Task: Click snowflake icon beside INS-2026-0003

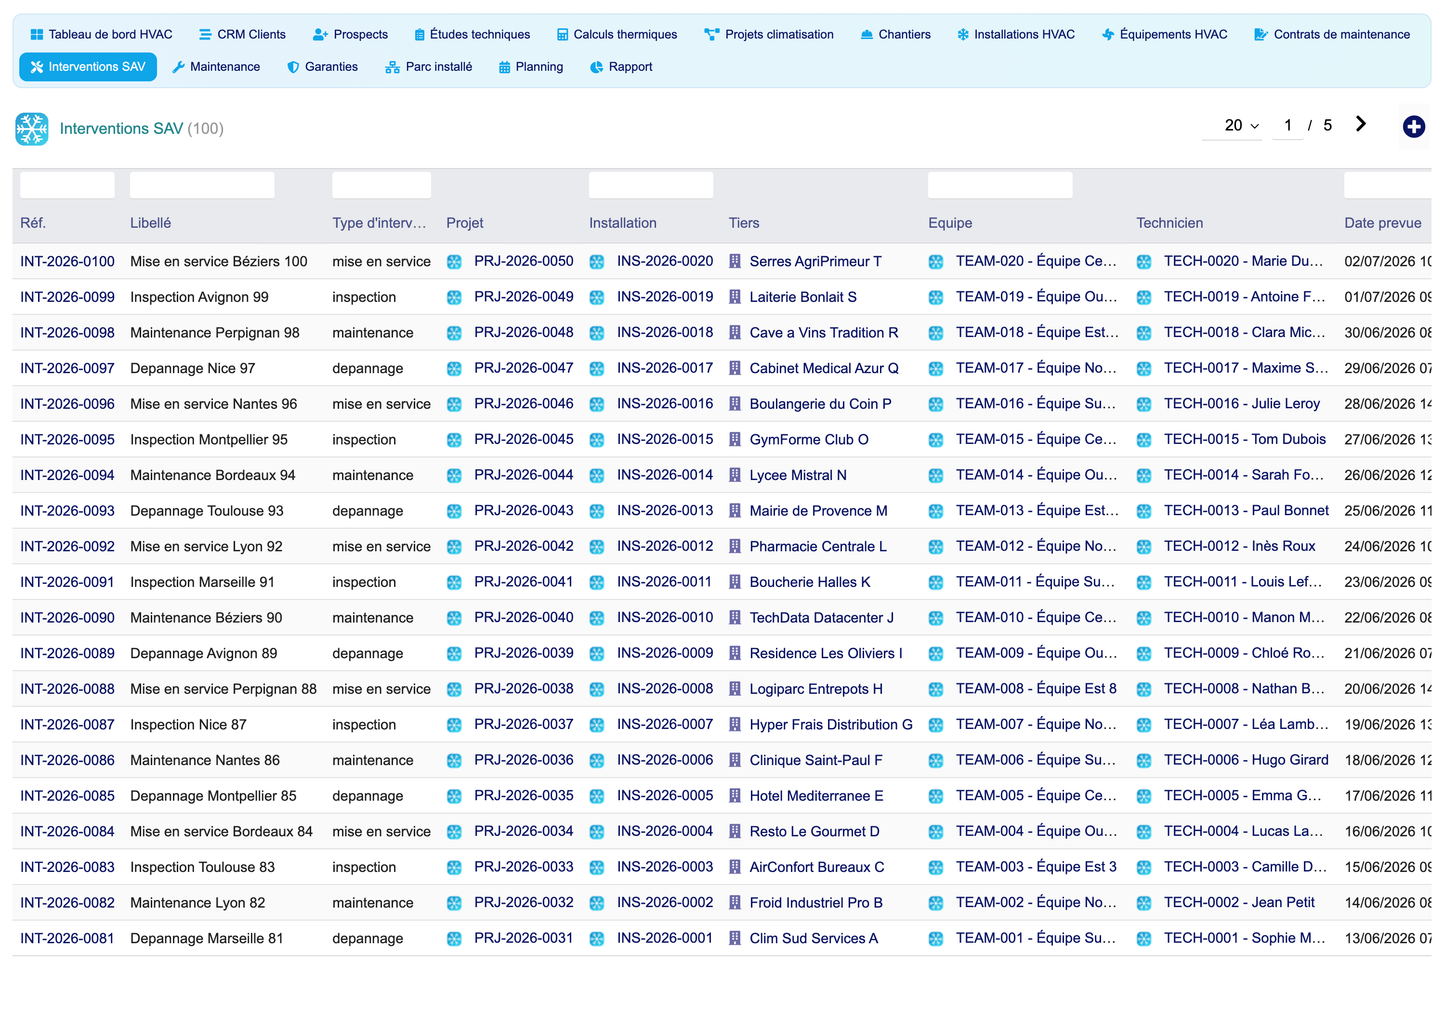Action: 597,868
